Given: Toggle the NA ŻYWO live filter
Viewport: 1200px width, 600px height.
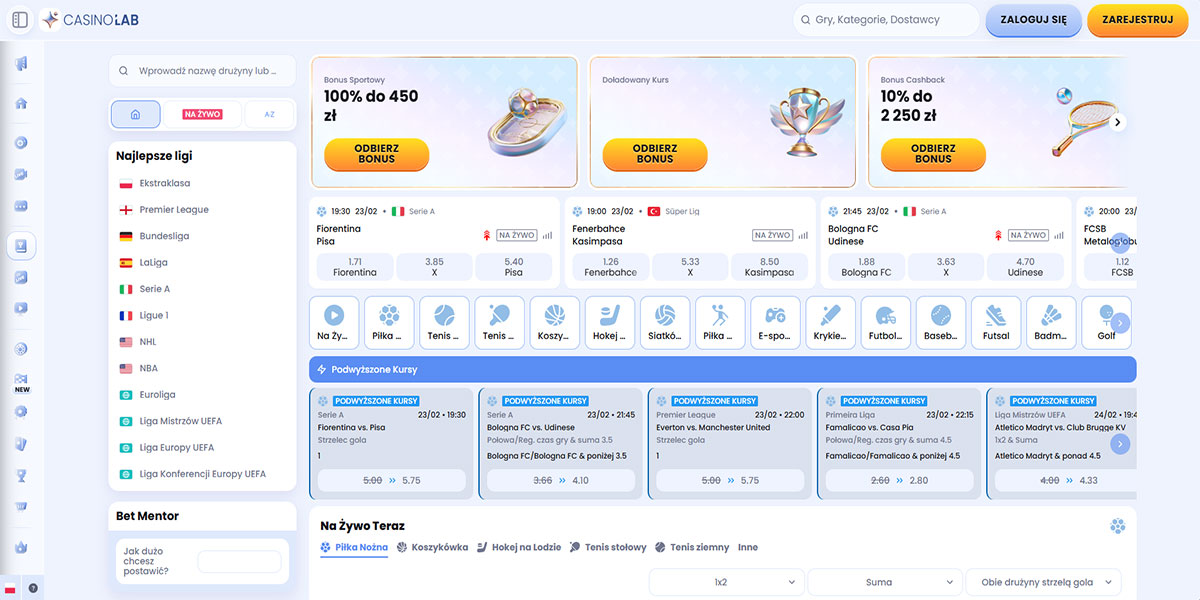Looking at the screenshot, I should 202,114.
